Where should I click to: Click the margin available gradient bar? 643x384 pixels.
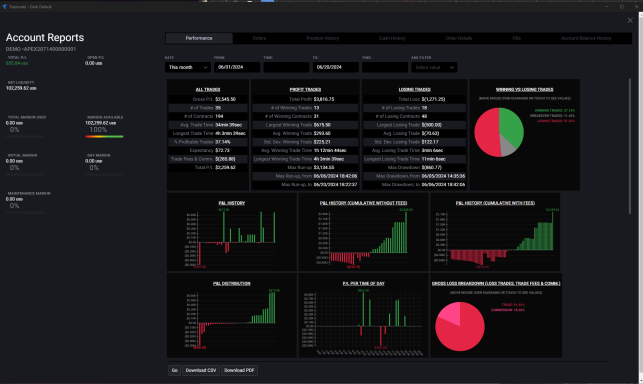click(x=104, y=136)
